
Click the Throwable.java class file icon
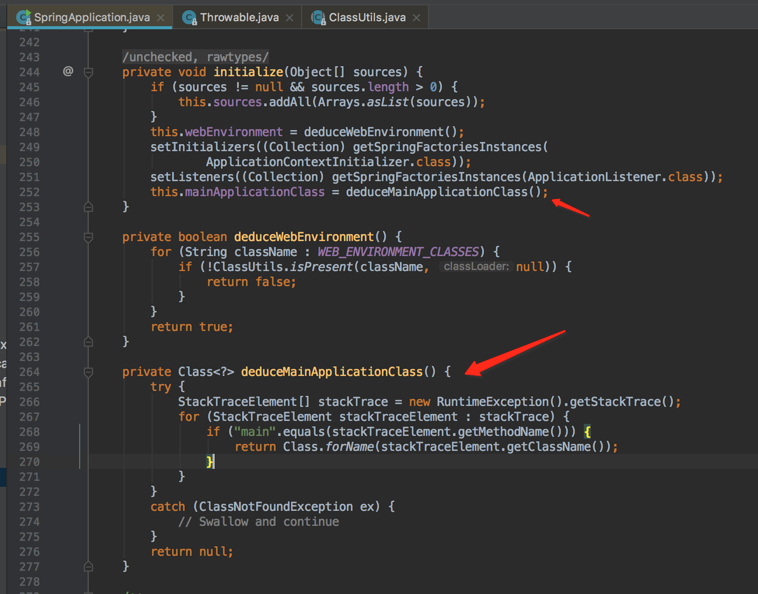click(x=189, y=17)
